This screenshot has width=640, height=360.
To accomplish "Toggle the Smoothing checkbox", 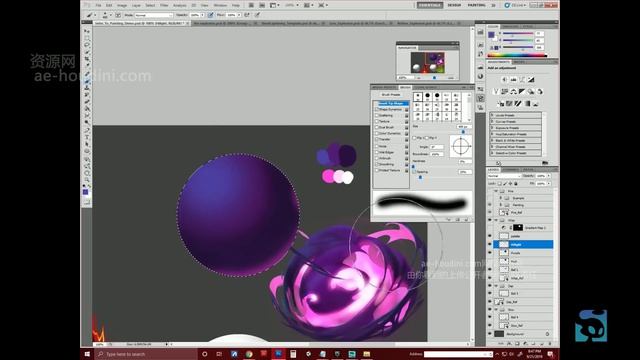I will coord(377,164).
